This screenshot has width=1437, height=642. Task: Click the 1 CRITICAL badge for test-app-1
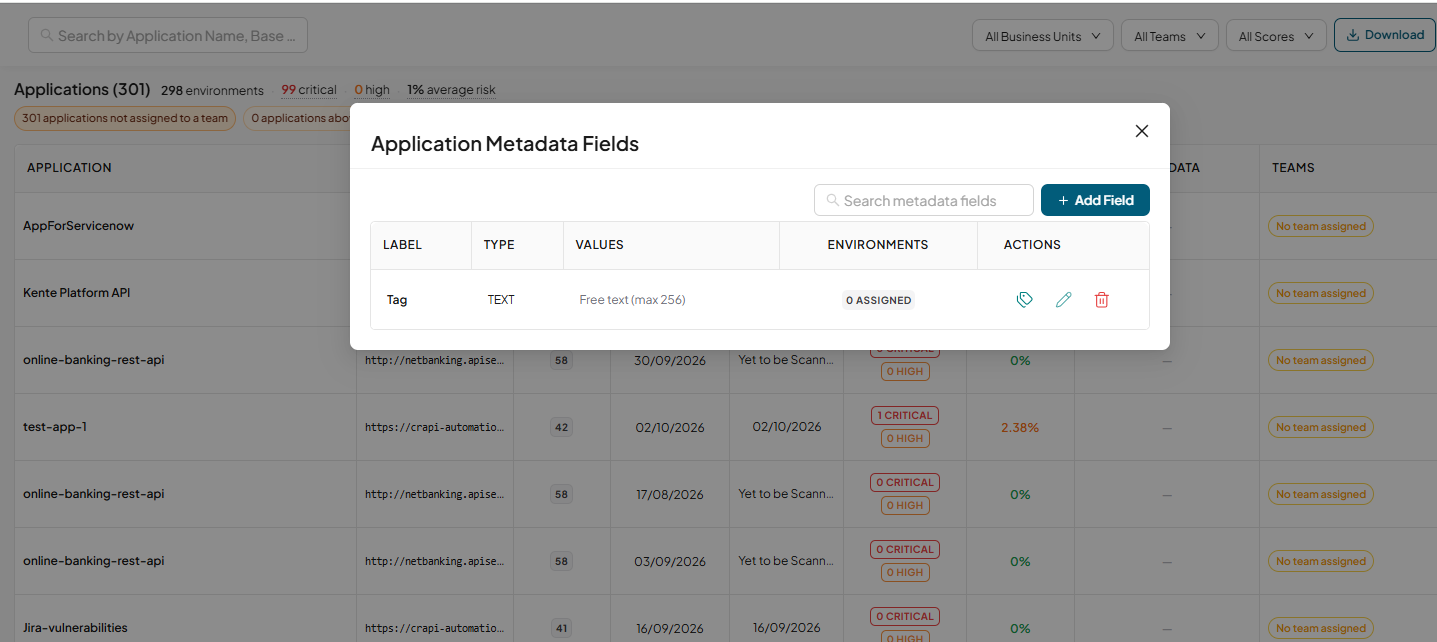tap(904, 415)
